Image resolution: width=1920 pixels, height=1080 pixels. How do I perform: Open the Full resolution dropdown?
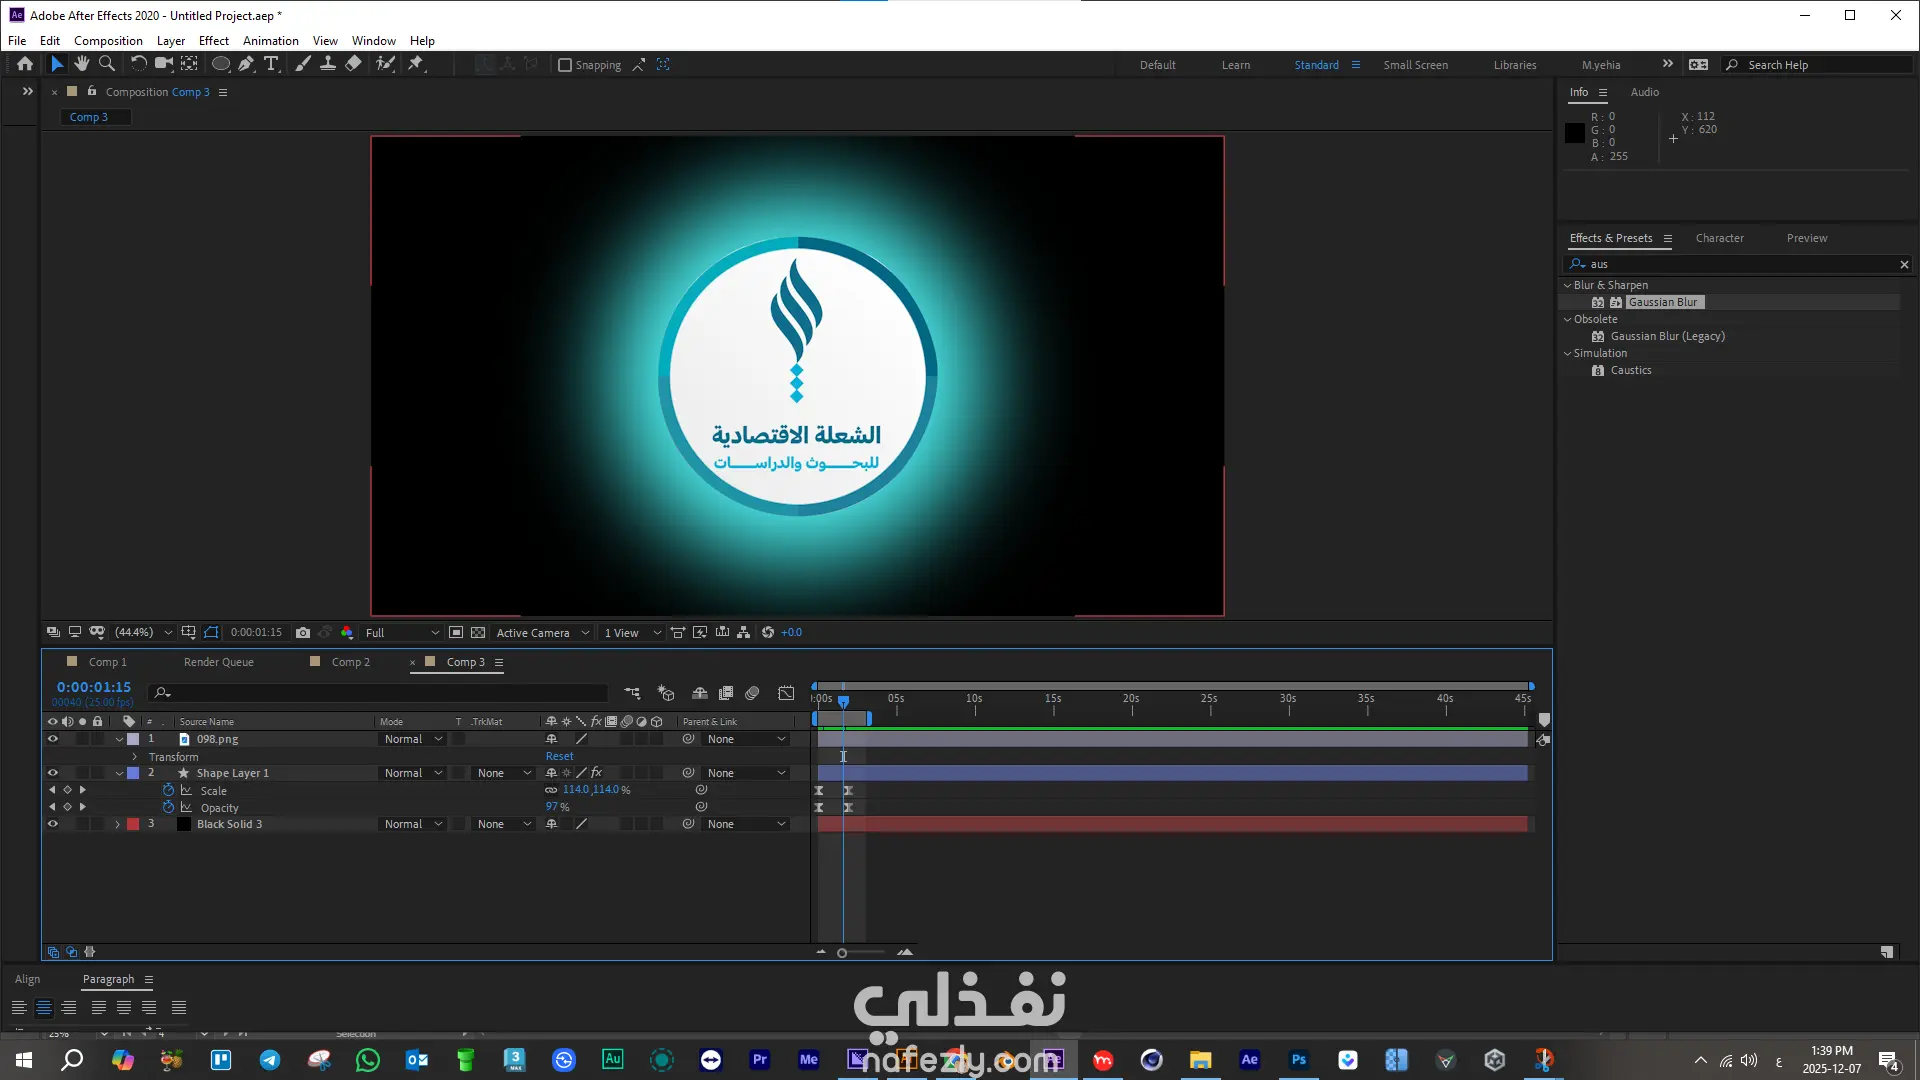(x=402, y=633)
